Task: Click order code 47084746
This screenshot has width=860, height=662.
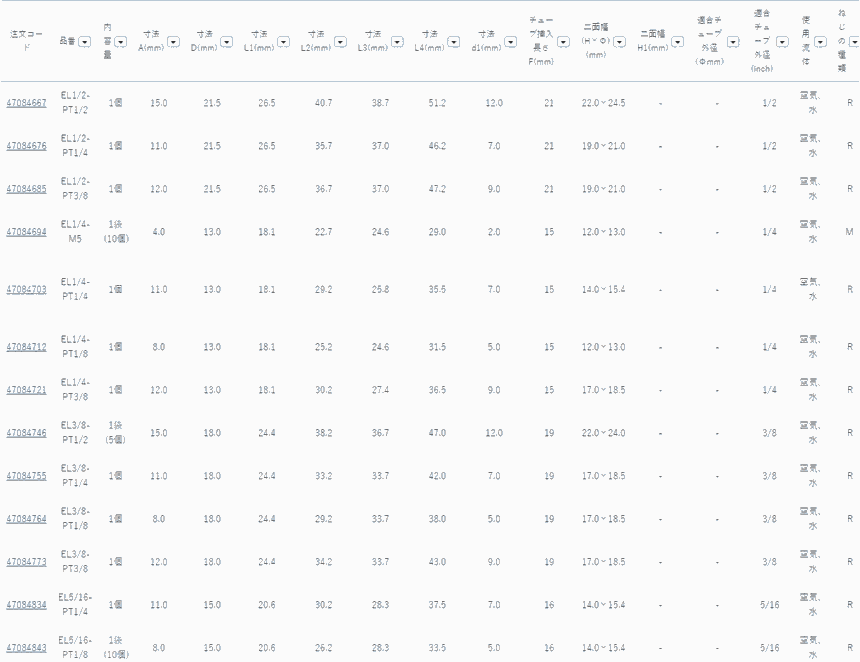Action: 26,433
